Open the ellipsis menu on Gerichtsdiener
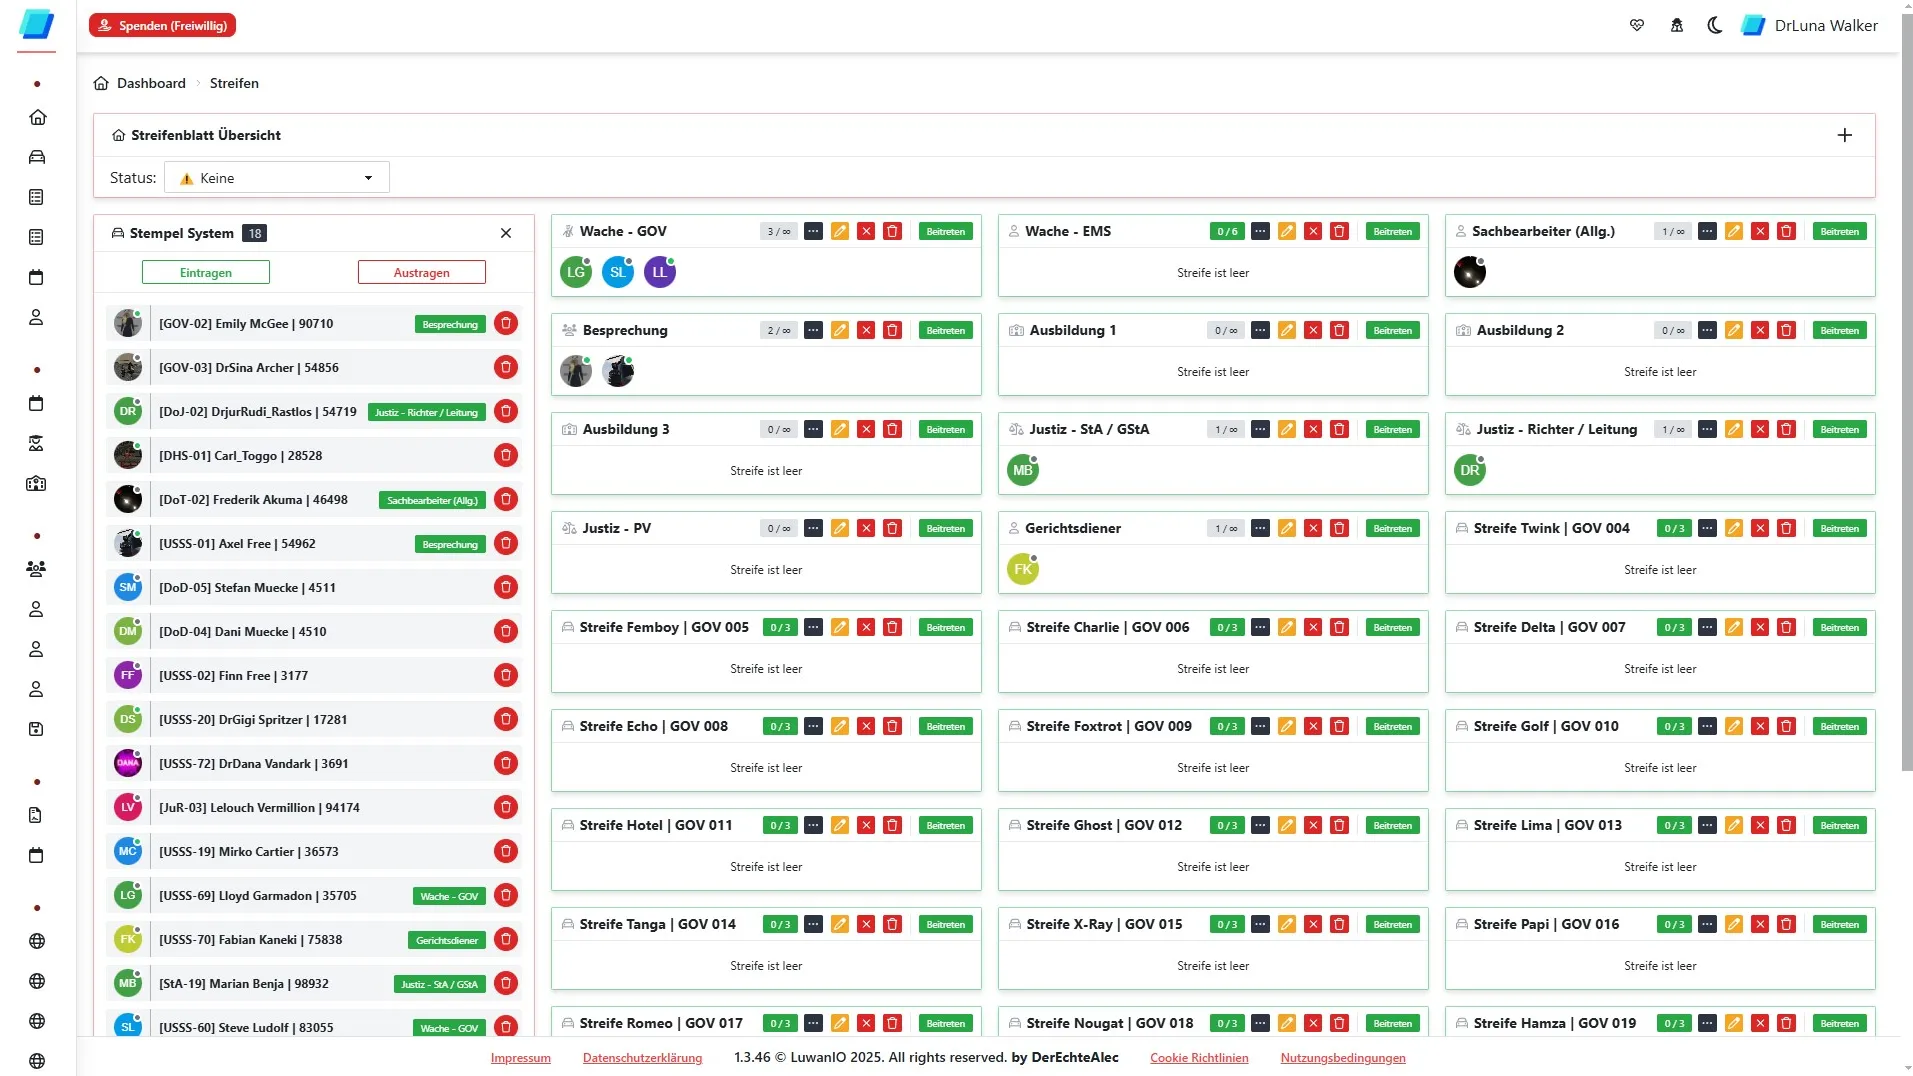Image resolution: width=1913 pixels, height=1076 pixels. tap(1259, 528)
